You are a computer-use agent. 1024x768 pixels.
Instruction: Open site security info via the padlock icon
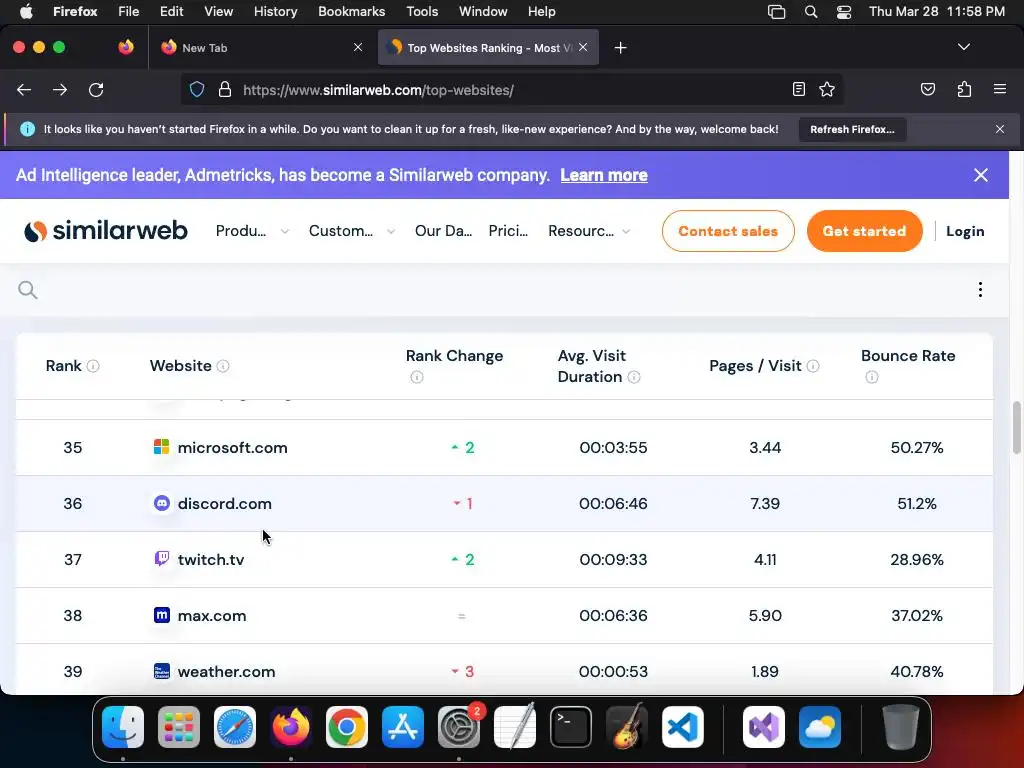pos(225,89)
